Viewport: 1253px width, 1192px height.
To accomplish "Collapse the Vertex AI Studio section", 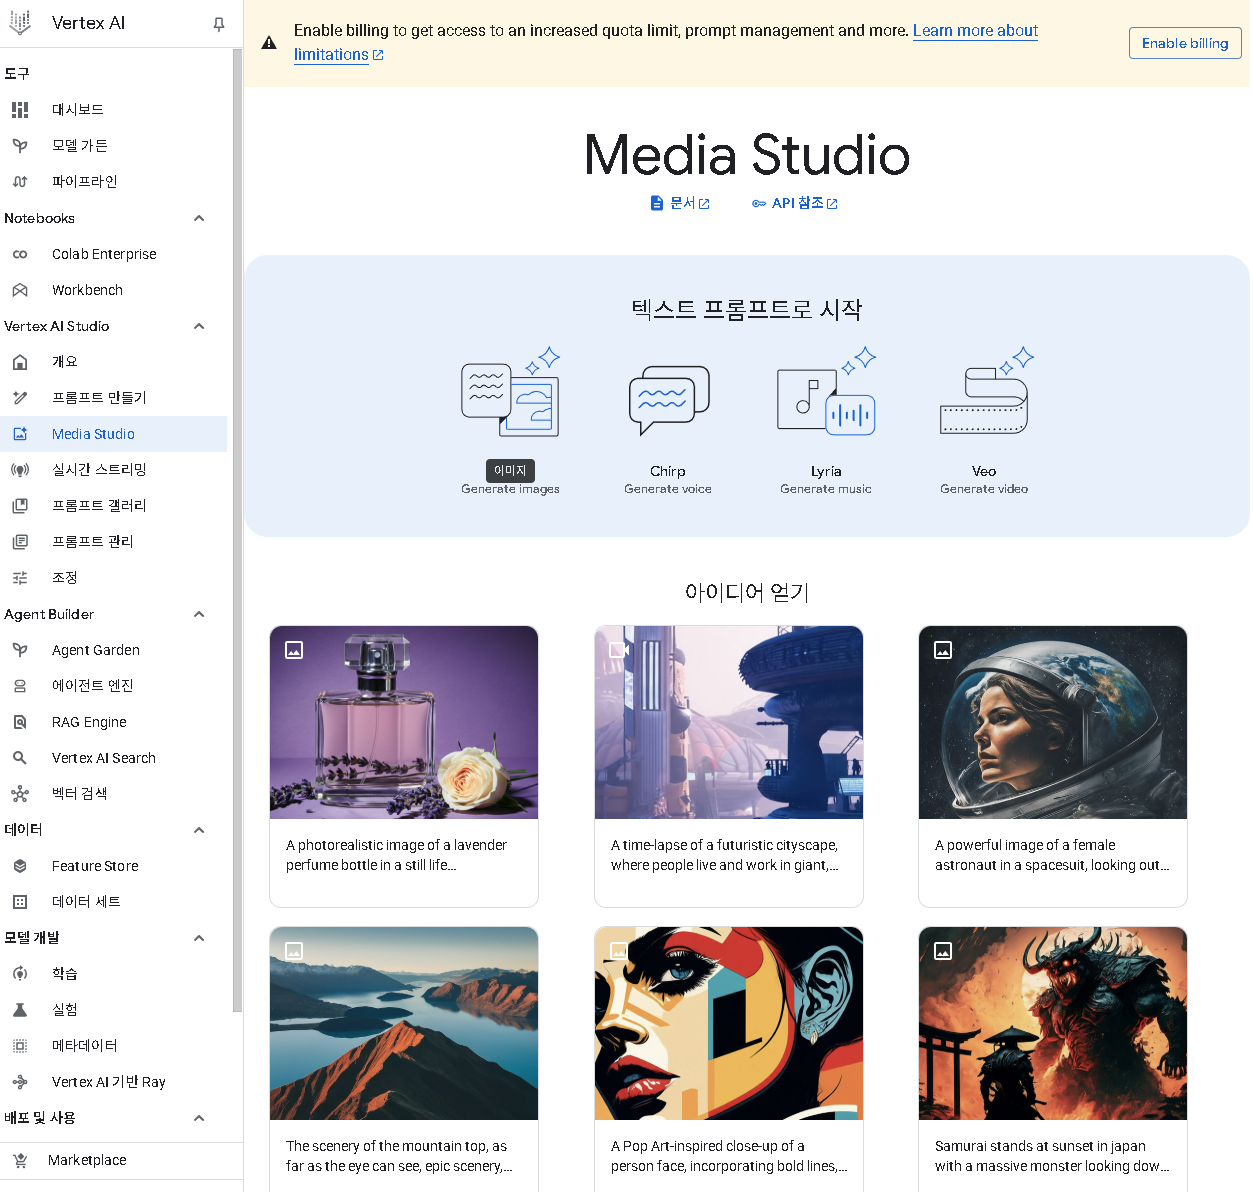I will (199, 326).
